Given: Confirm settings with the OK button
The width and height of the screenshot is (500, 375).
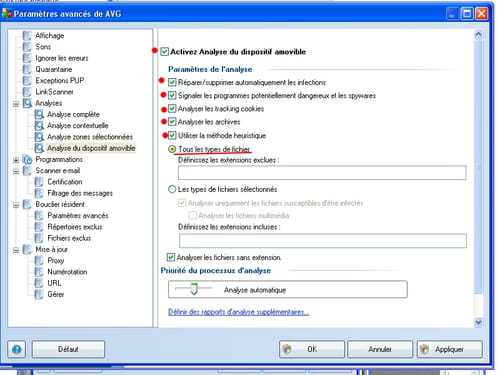Looking at the screenshot, I should tap(312, 349).
